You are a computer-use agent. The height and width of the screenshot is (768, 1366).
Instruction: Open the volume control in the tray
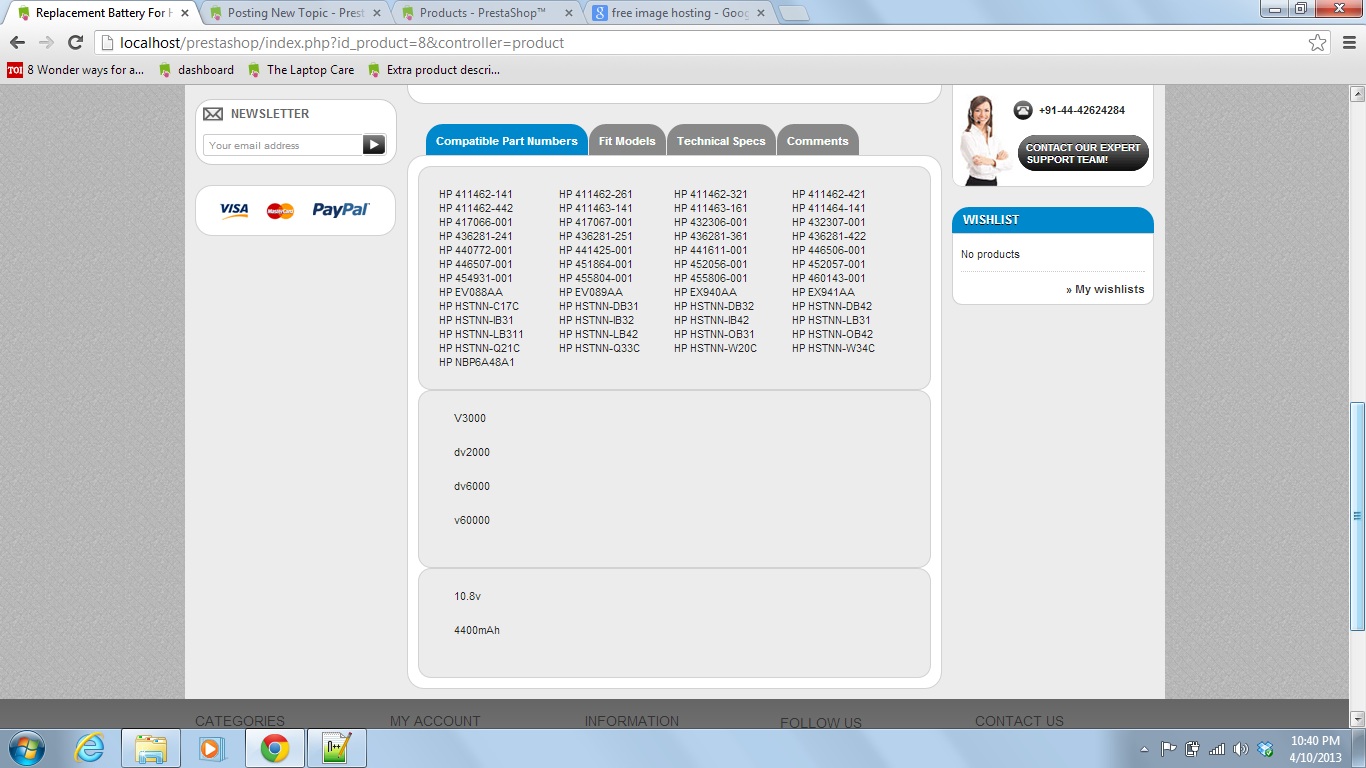(1241, 749)
